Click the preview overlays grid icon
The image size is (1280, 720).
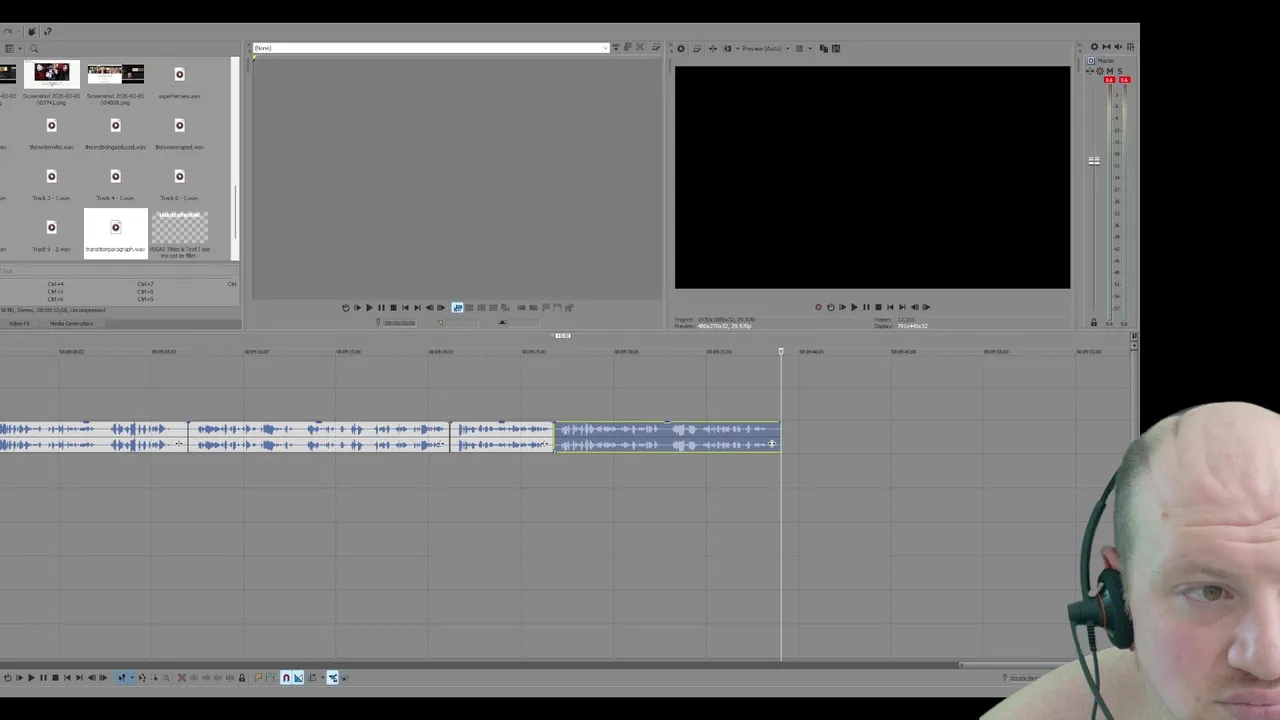tap(799, 48)
